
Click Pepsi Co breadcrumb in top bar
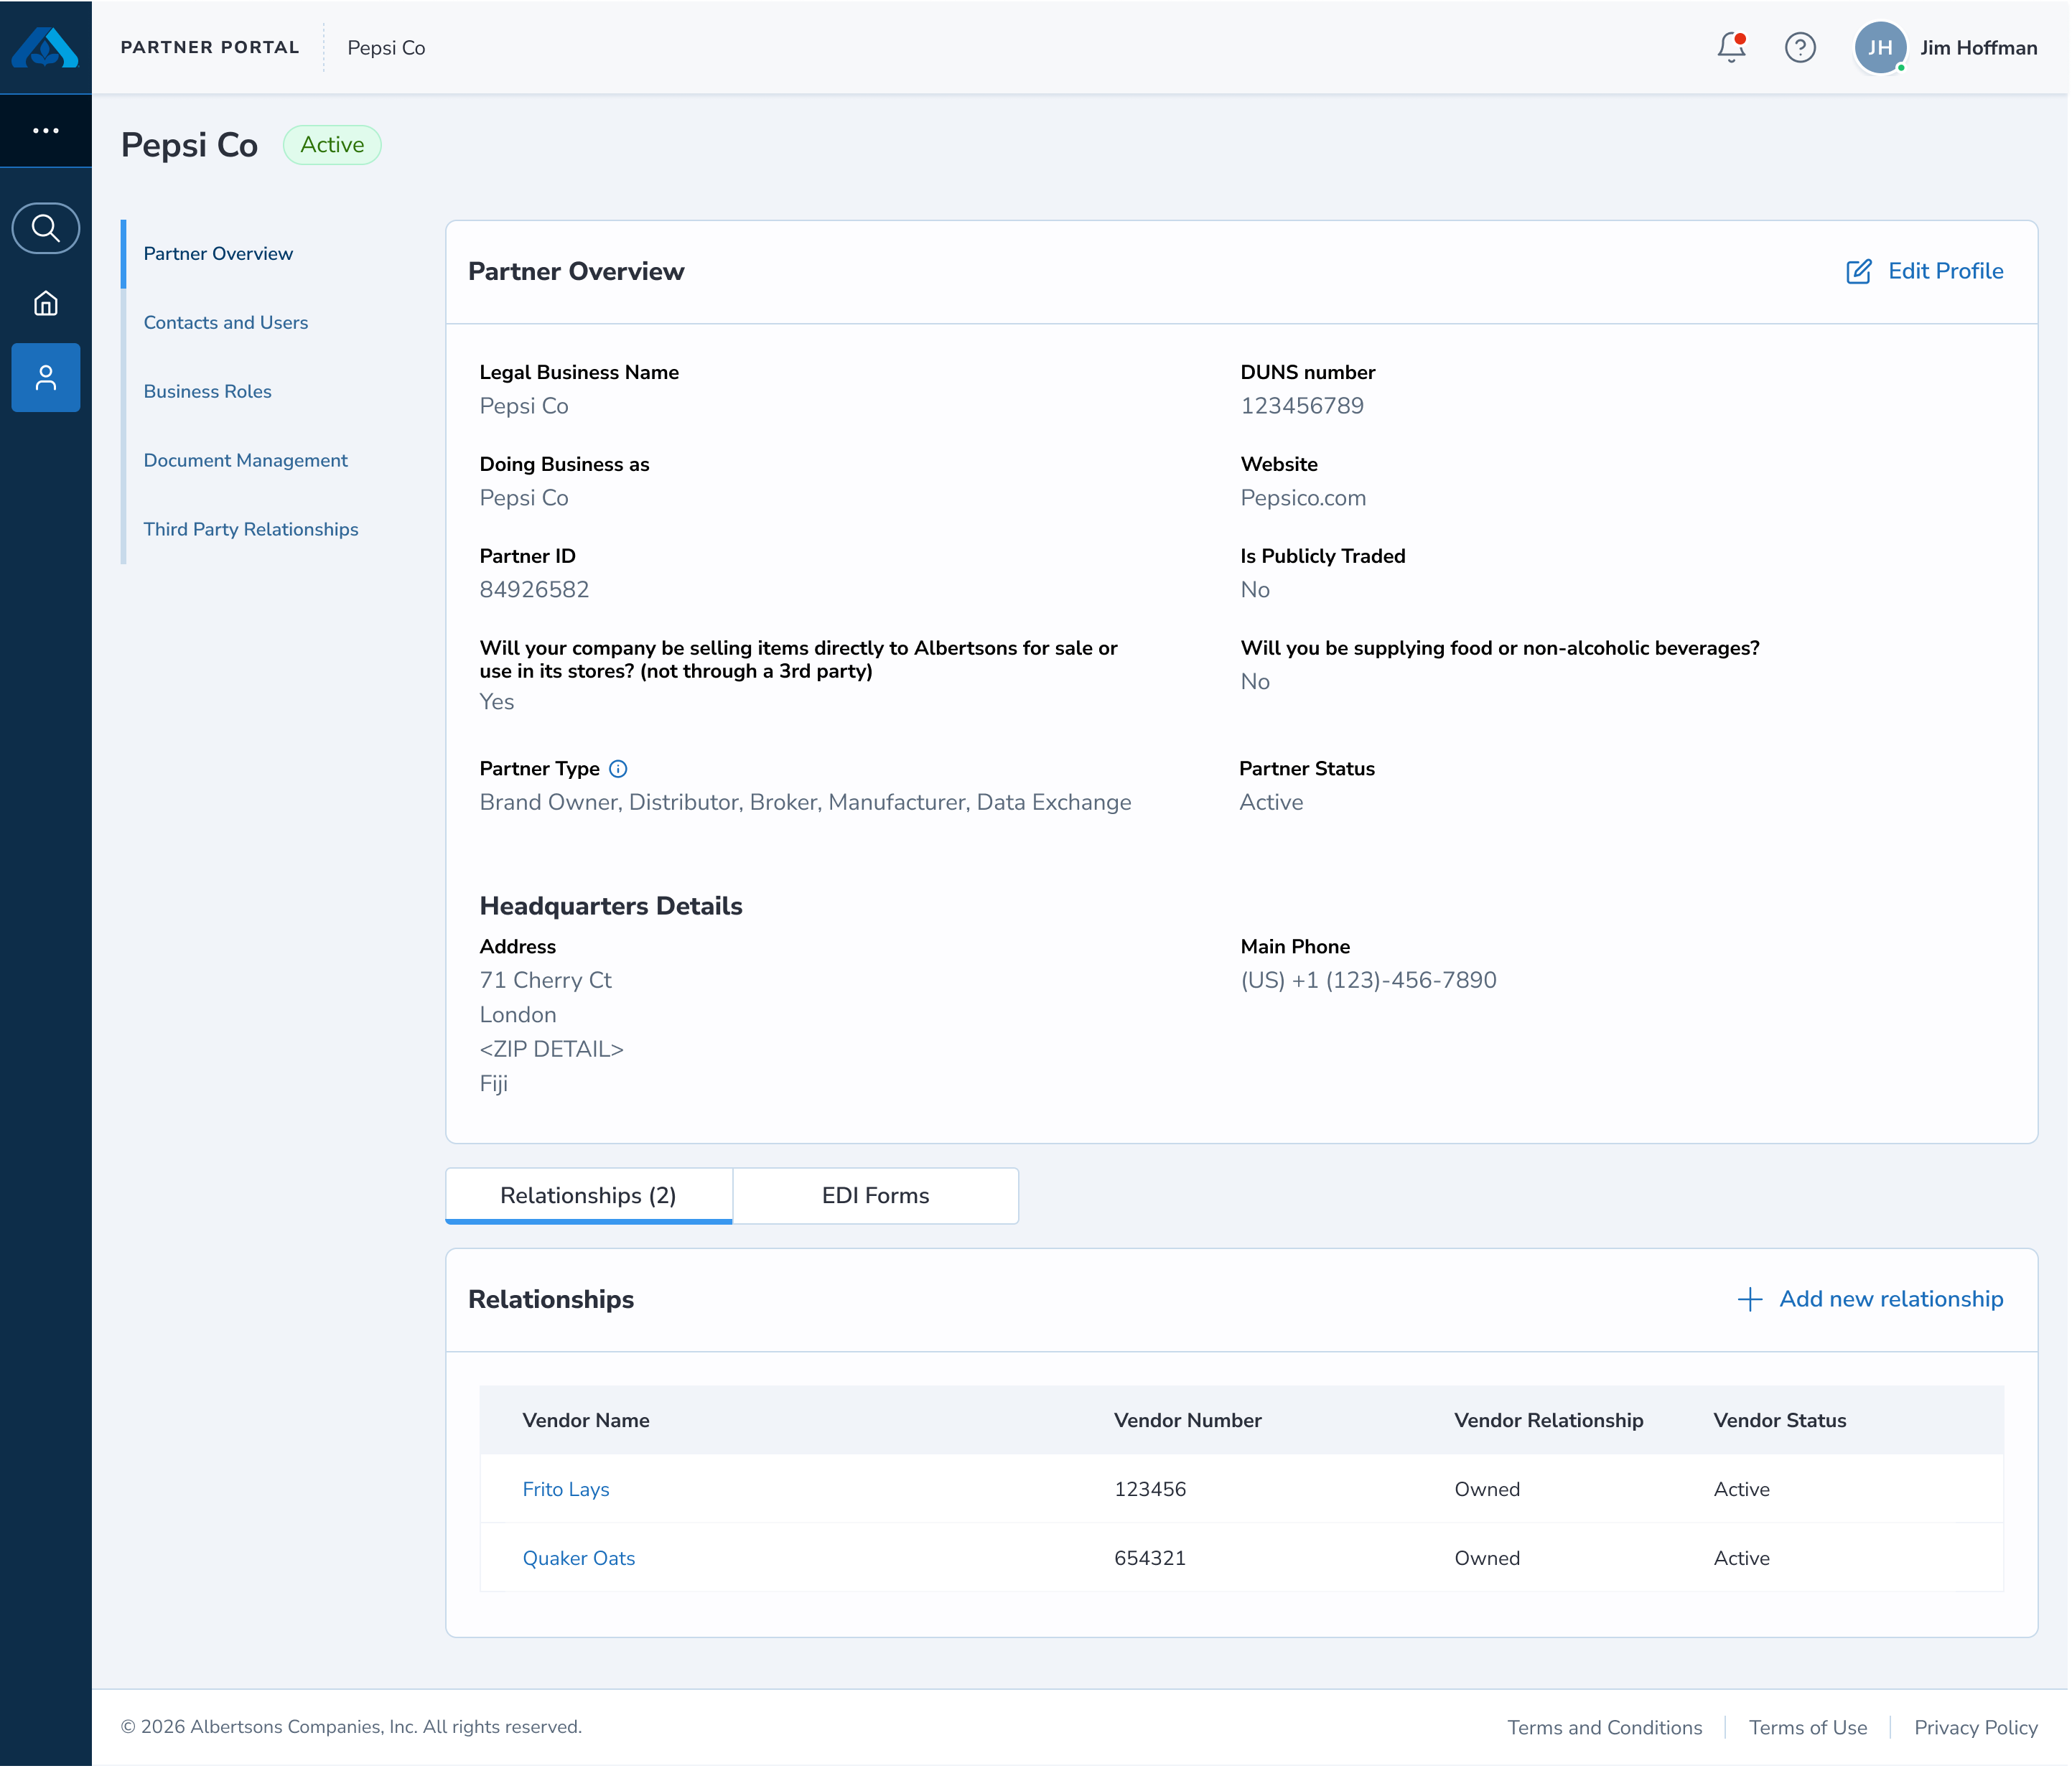pyautogui.click(x=387, y=48)
